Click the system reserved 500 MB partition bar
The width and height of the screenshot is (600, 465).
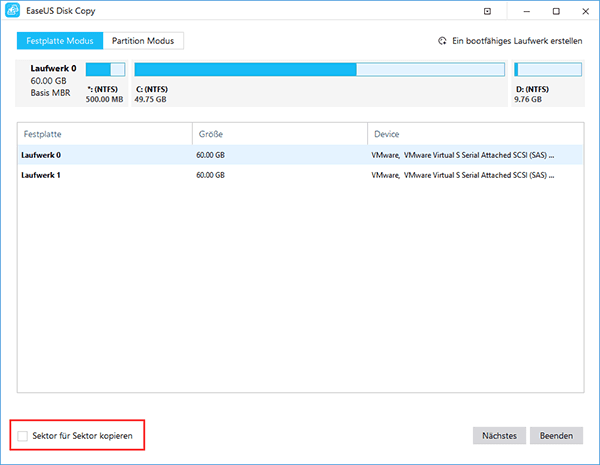105,69
